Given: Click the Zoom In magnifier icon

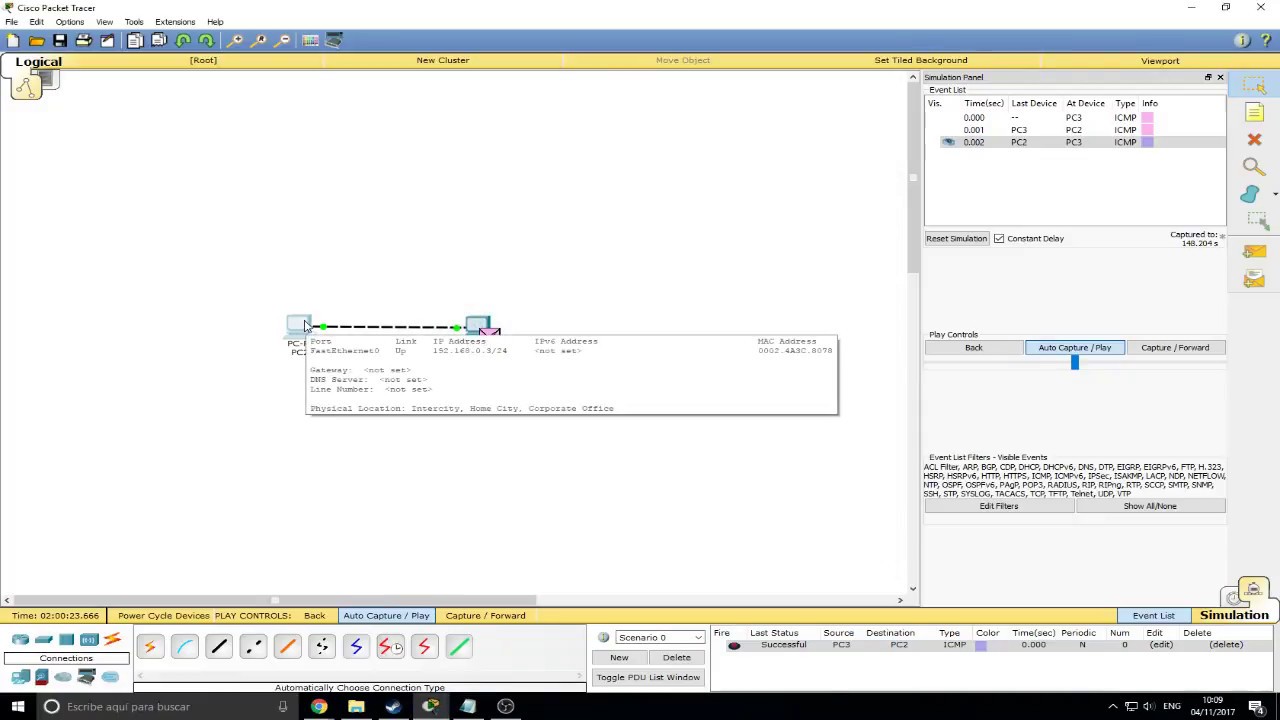Looking at the screenshot, I should coord(235,40).
